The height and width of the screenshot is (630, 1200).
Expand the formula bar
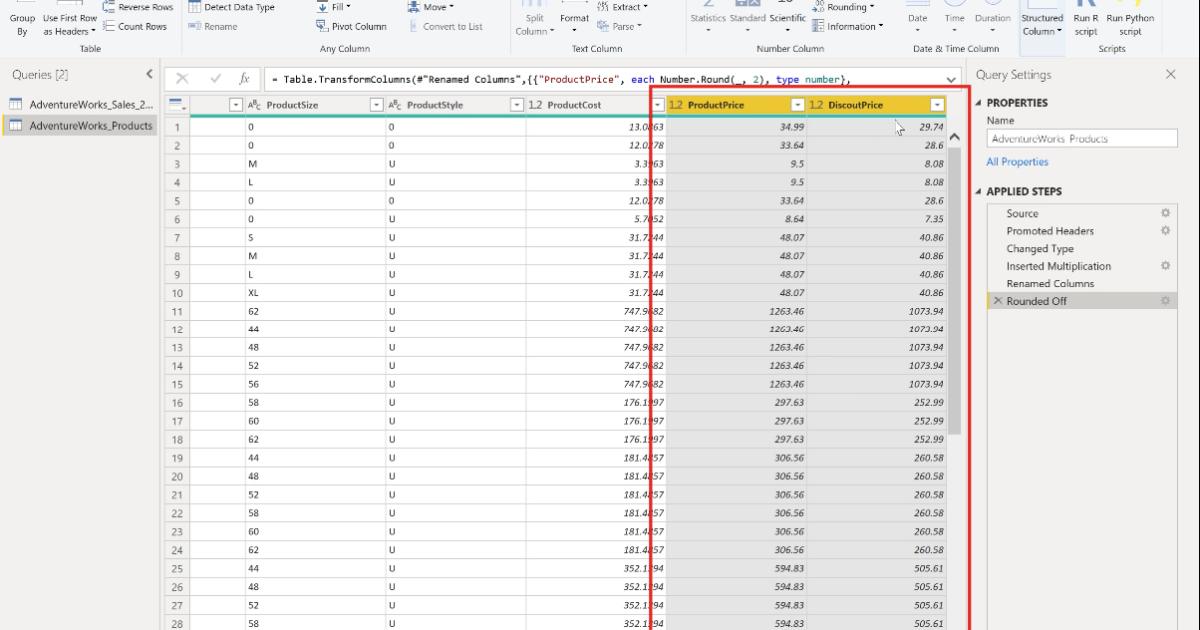[x=948, y=78]
